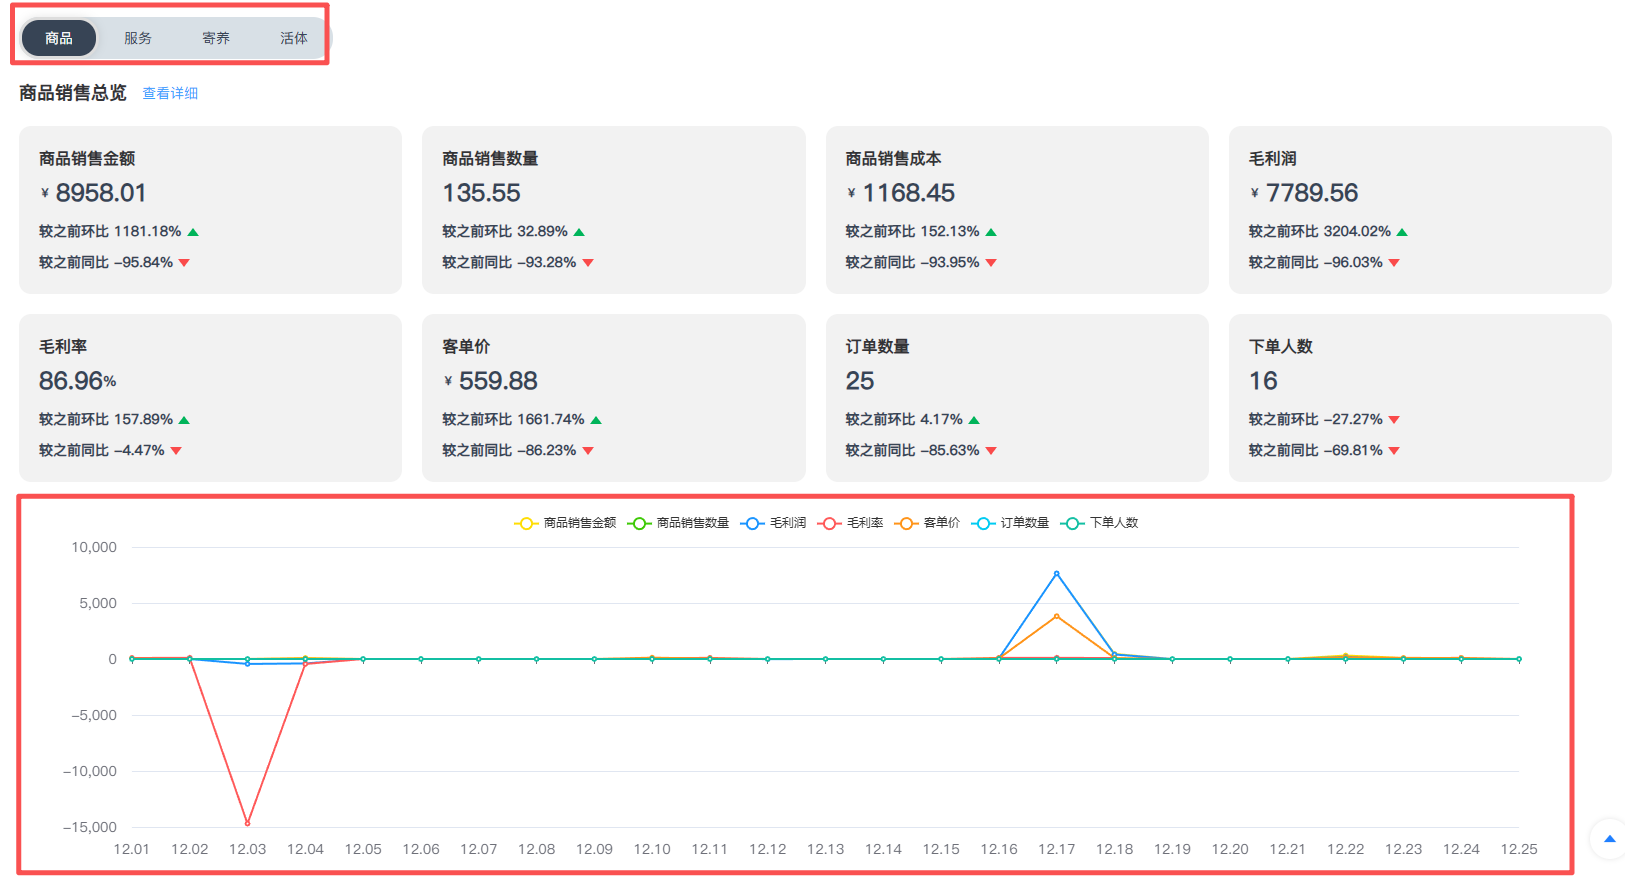Image resolution: width=1625 pixels, height=878 pixels.
Task: Click the red 毛利率 lowest point at 12.03
Action: tap(247, 823)
